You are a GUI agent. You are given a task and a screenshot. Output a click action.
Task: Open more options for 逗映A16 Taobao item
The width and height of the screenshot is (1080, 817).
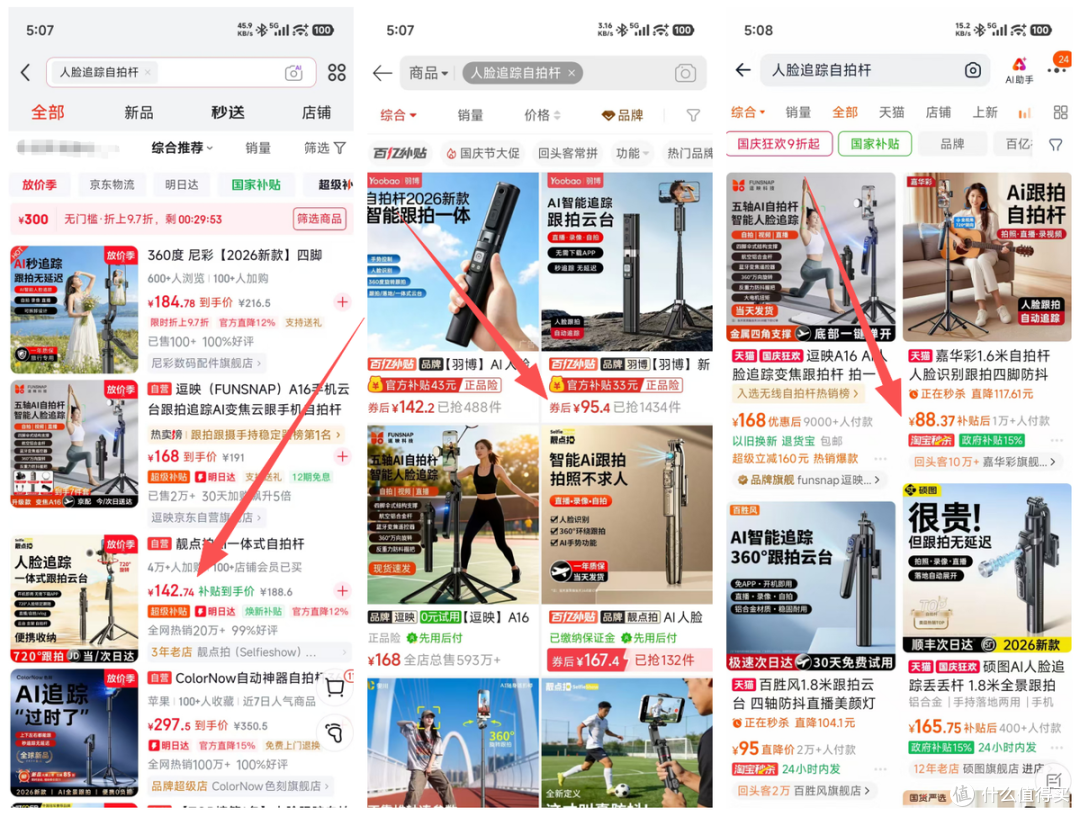[x=880, y=459]
